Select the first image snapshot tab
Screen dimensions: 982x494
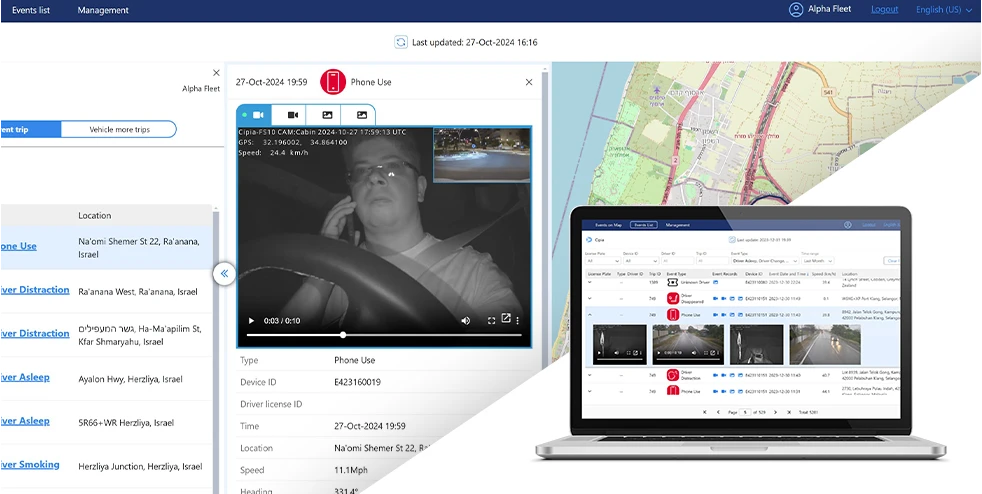(327, 115)
